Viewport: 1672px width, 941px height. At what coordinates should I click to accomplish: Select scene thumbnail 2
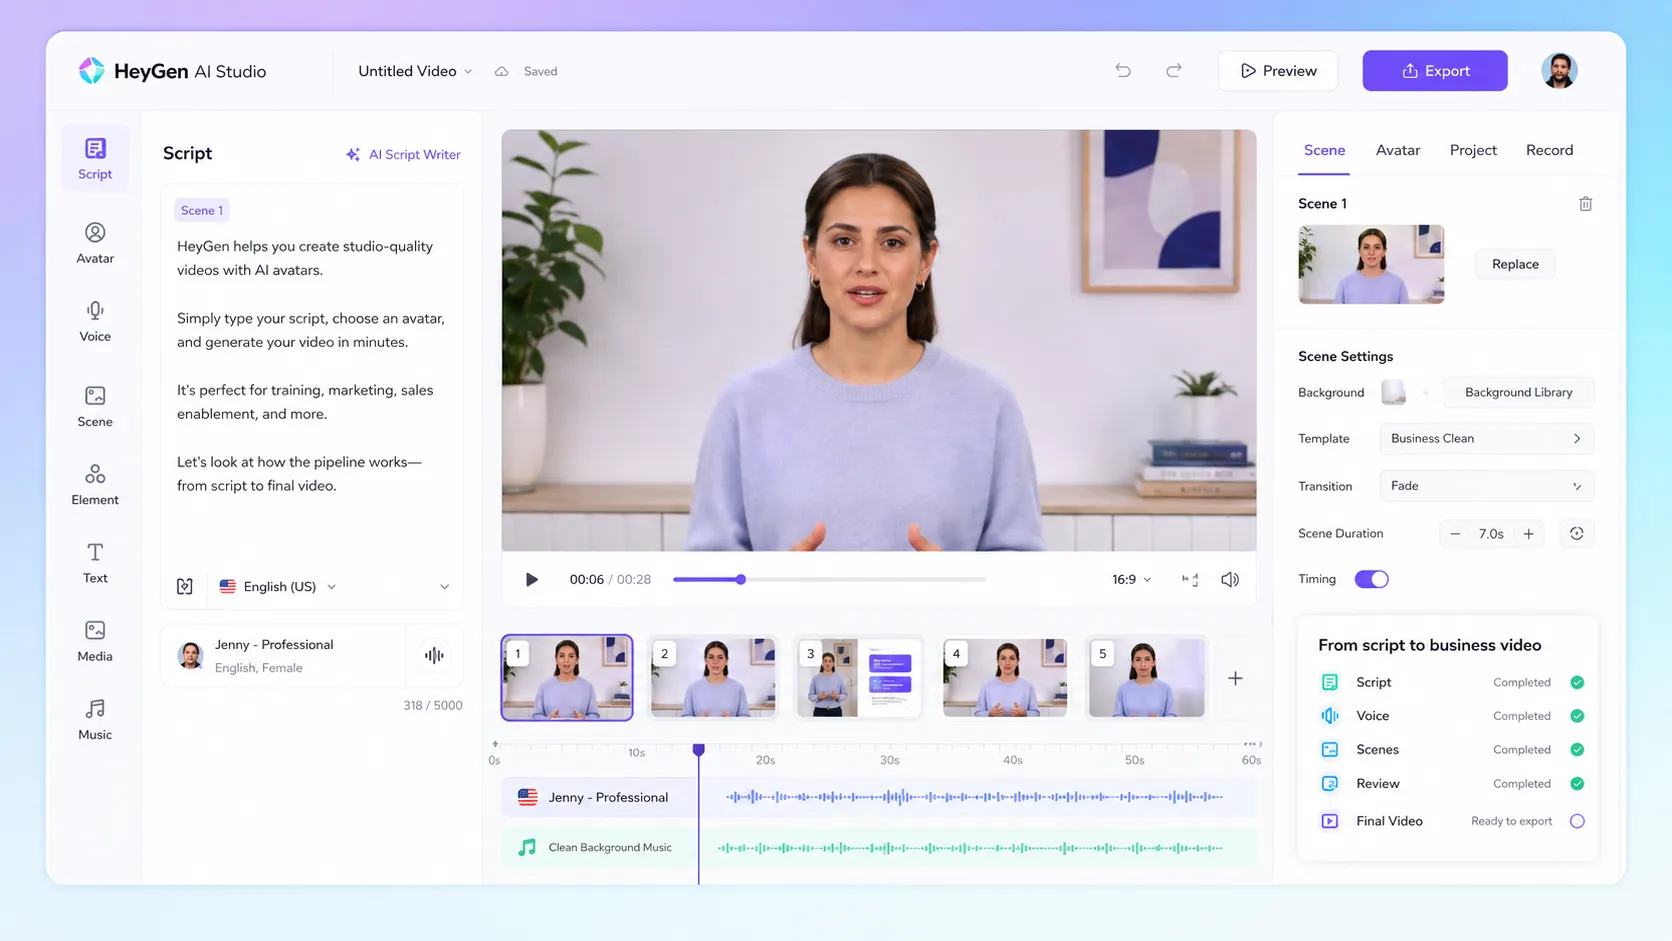(x=712, y=677)
